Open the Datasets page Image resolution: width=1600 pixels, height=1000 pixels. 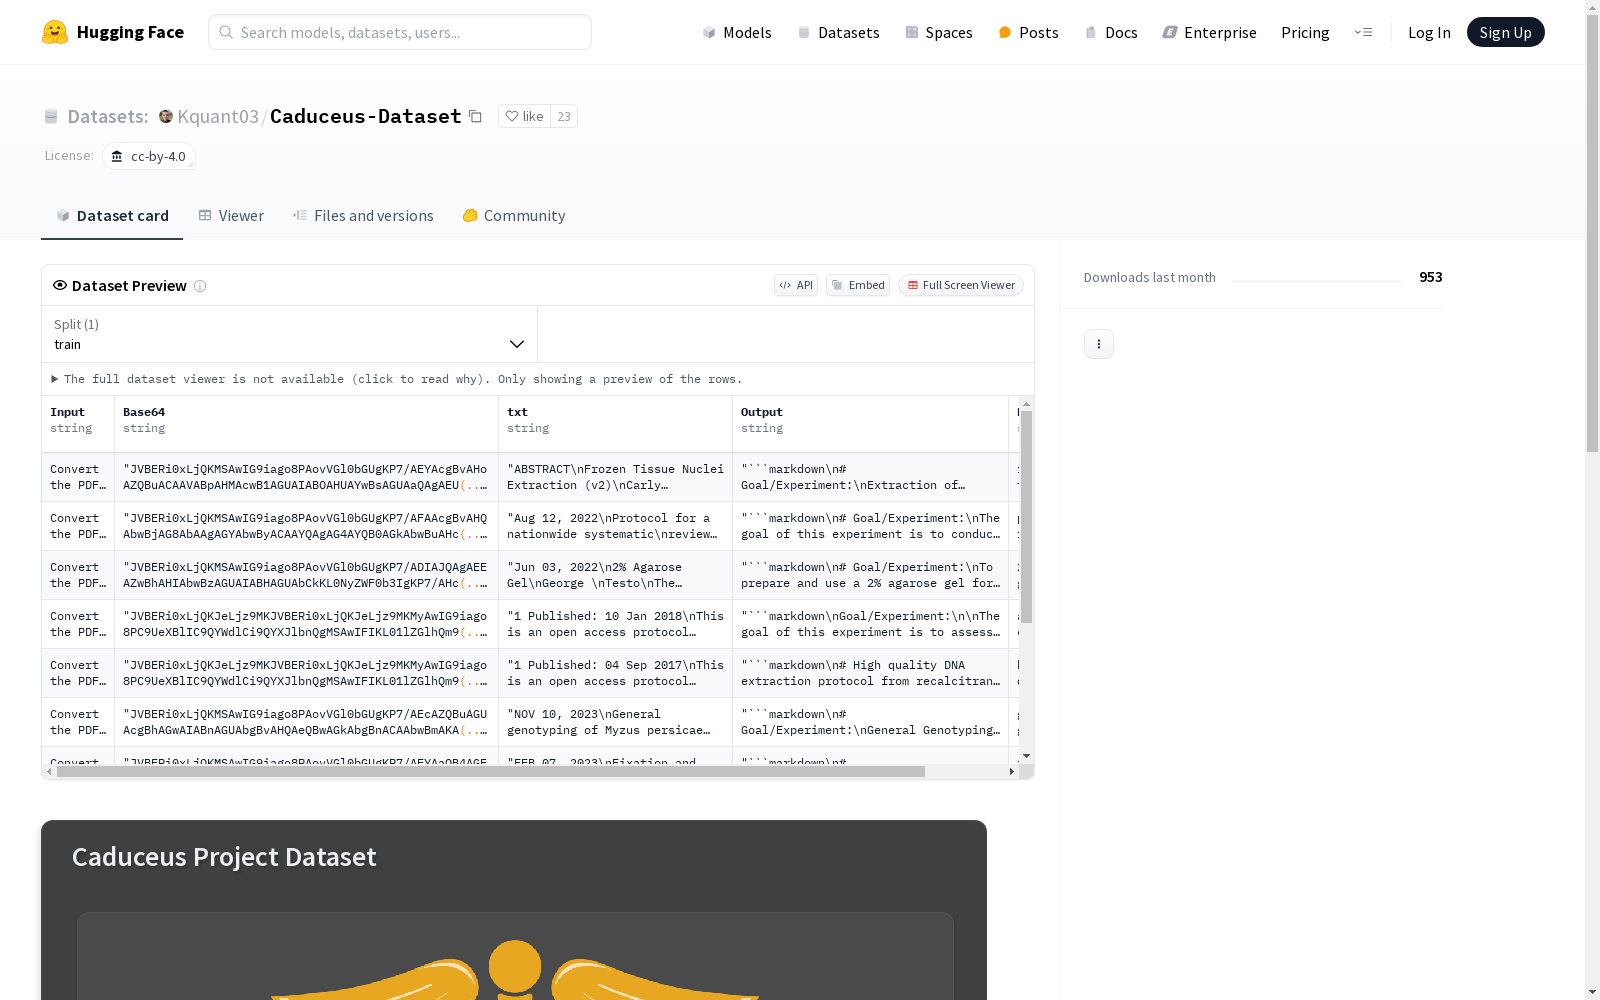tap(838, 32)
